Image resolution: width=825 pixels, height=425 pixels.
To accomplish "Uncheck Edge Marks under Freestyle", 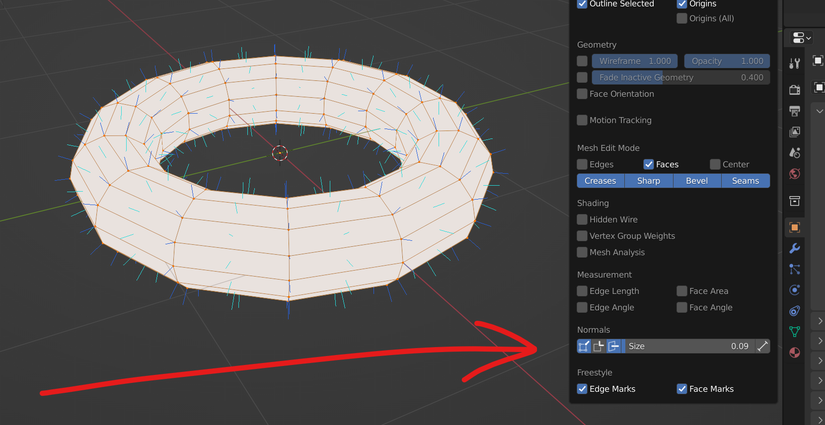I will click(x=583, y=389).
